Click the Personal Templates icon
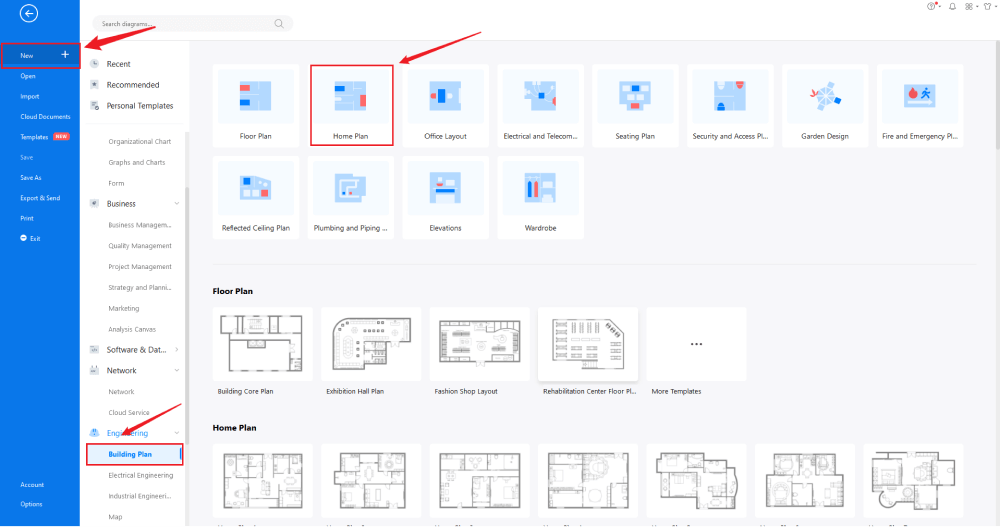 tap(94, 105)
